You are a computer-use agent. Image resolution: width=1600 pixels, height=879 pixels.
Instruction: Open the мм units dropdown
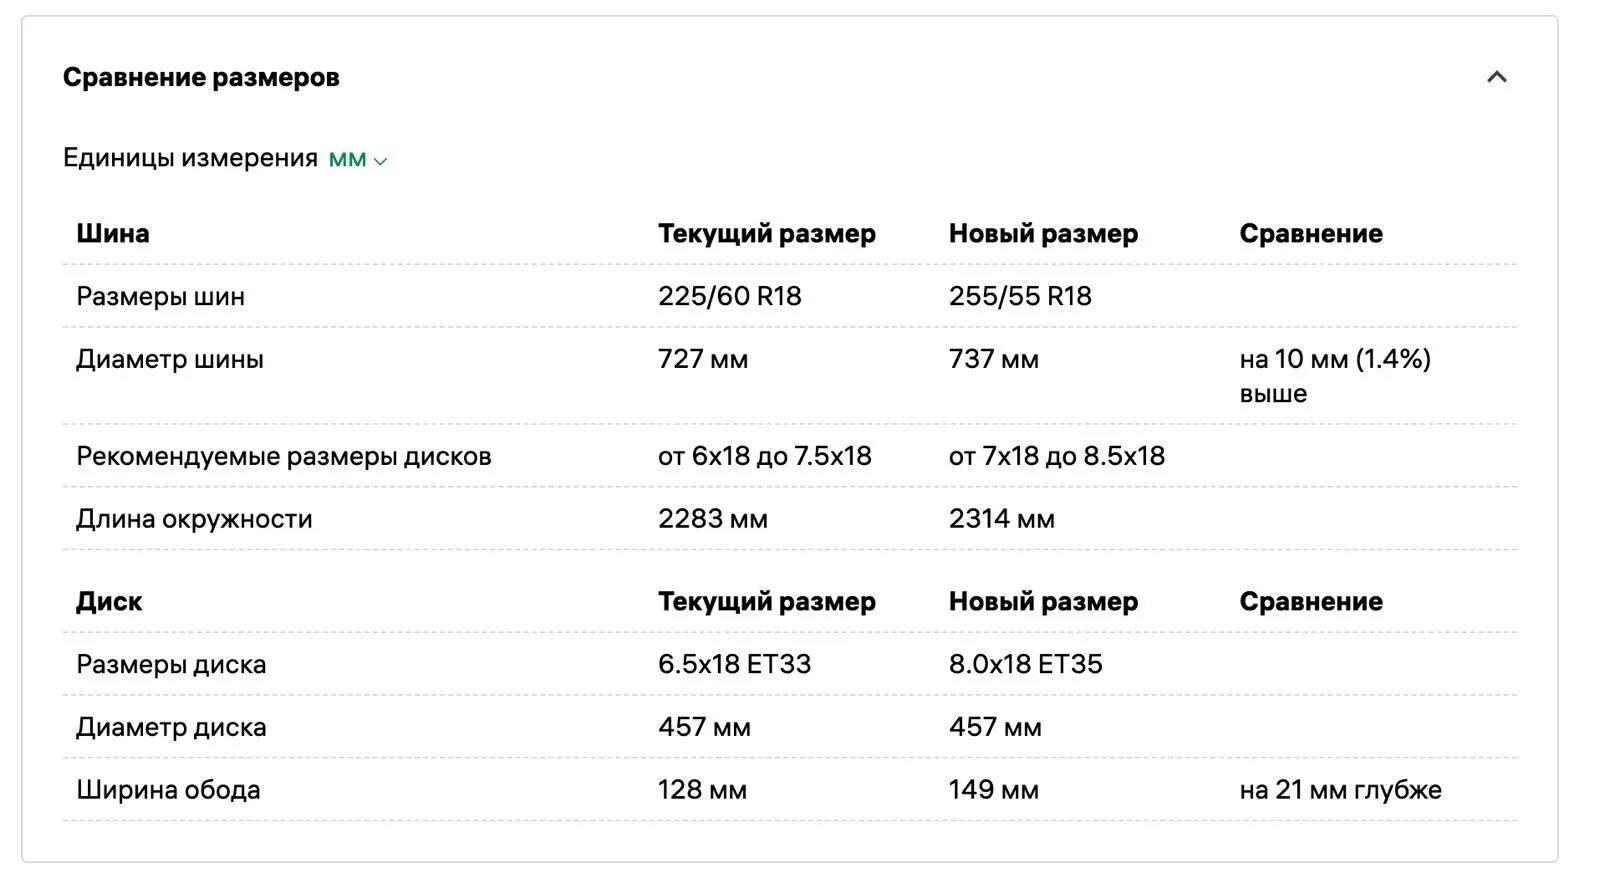click(x=357, y=159)
